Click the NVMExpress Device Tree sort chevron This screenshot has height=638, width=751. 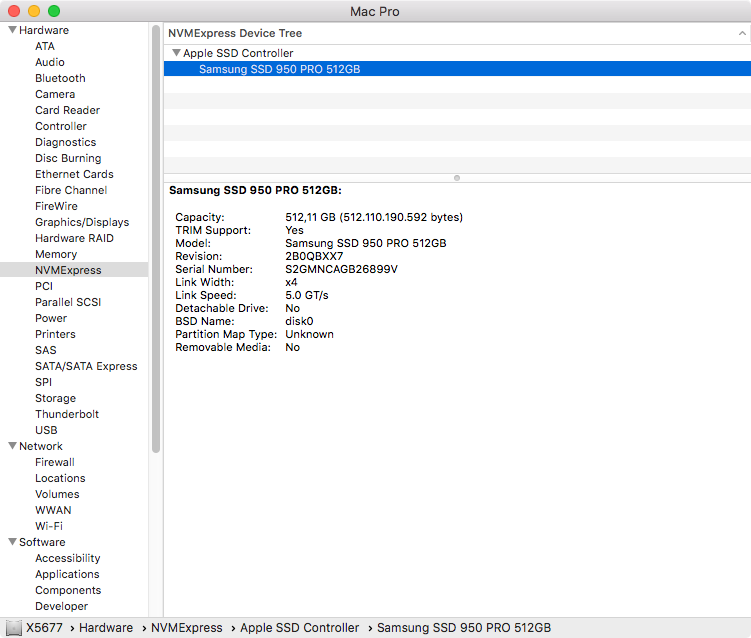point(742,33)
